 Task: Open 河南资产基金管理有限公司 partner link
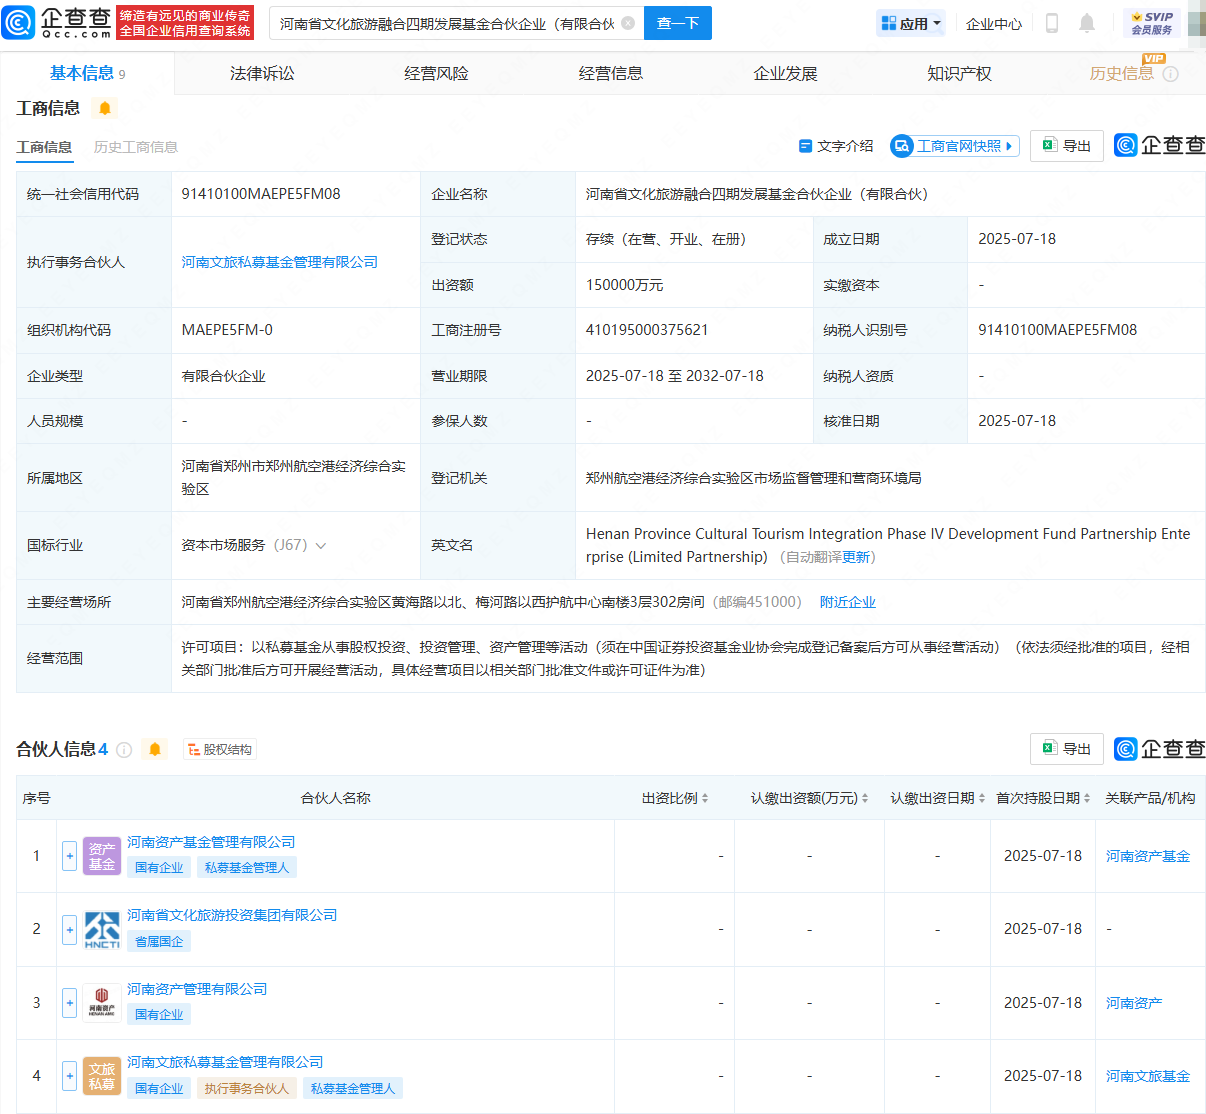click(x=211, y=842)
